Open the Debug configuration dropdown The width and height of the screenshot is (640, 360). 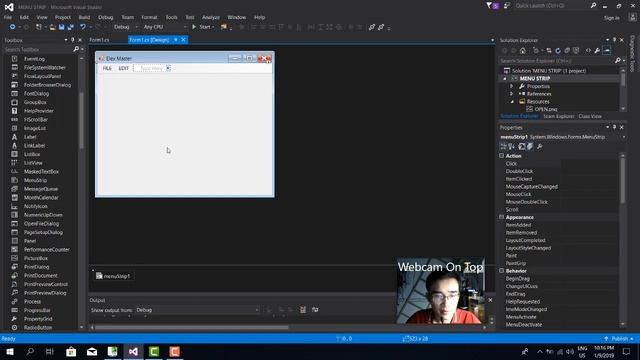pos(125,27)
